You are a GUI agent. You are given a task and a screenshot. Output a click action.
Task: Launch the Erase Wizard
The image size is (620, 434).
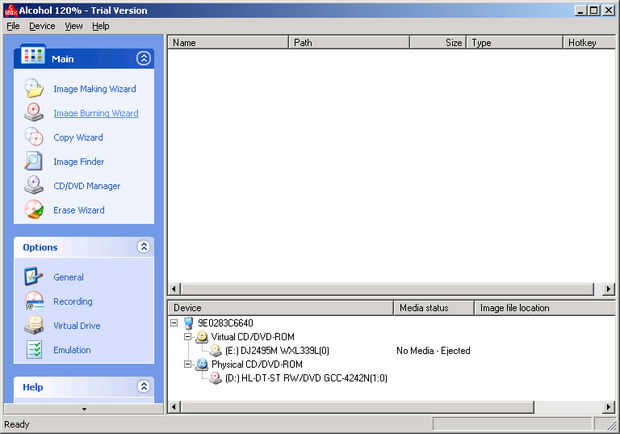tap(79, 210)
